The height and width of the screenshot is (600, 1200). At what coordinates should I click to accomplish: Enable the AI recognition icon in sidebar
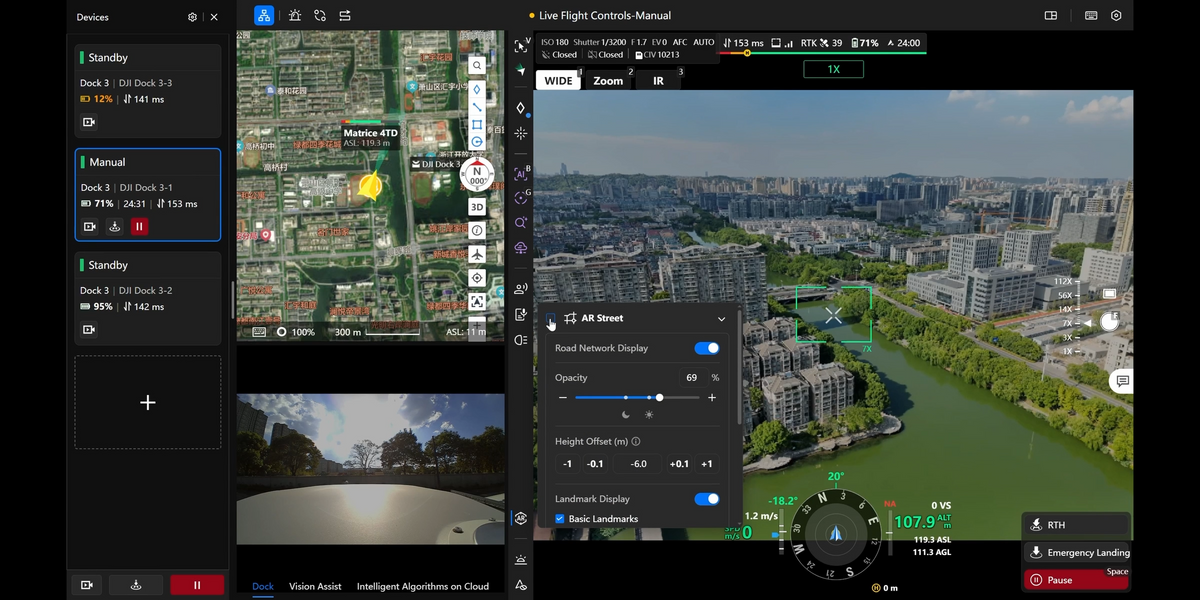520,174
